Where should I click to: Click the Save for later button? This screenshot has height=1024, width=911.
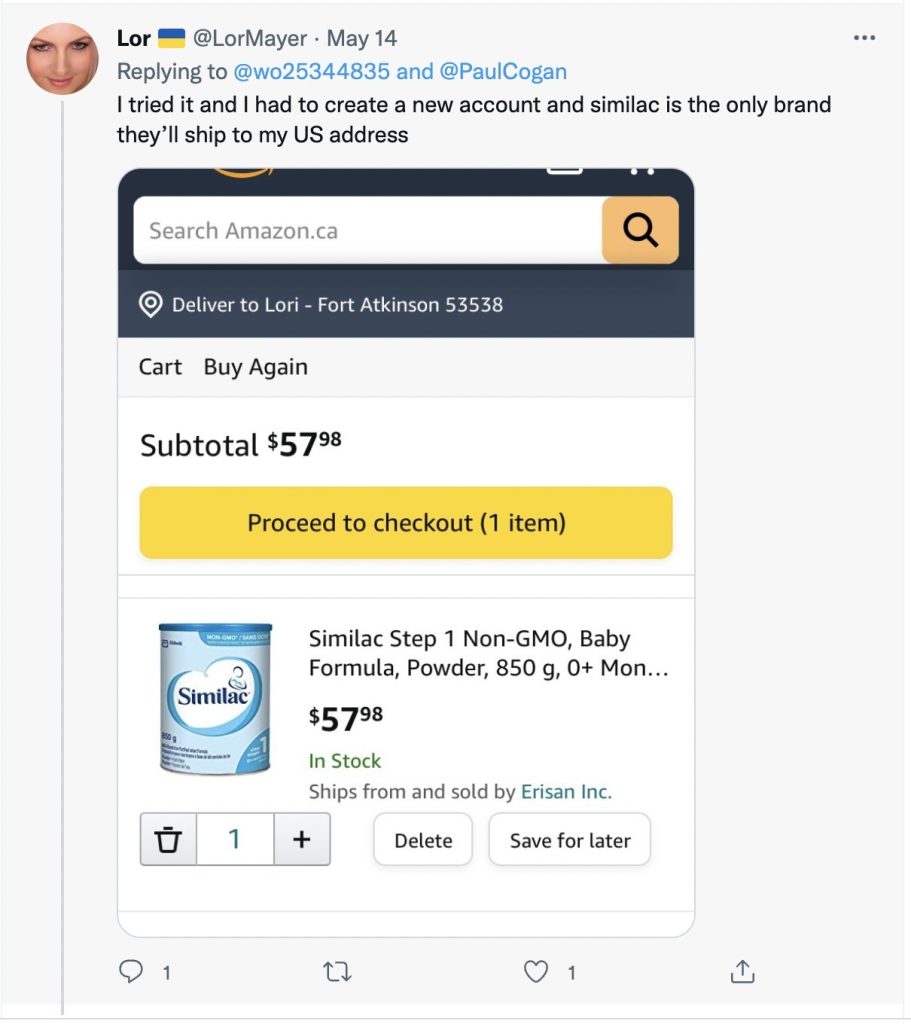(x=570, y=840)
